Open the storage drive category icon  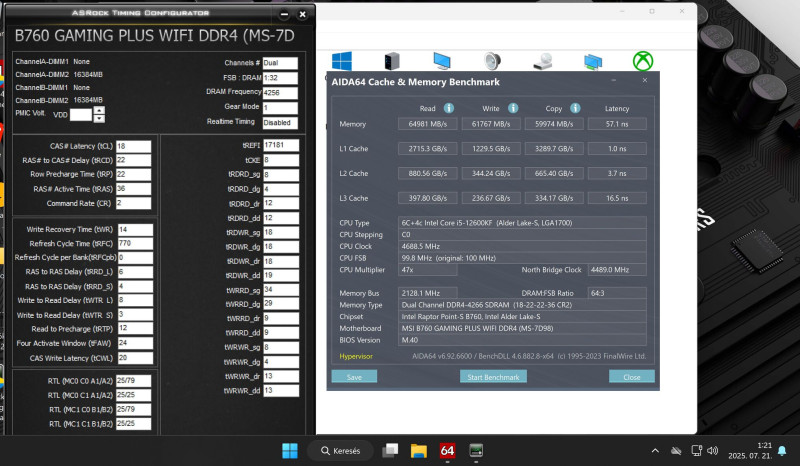(x=543, y=61)
